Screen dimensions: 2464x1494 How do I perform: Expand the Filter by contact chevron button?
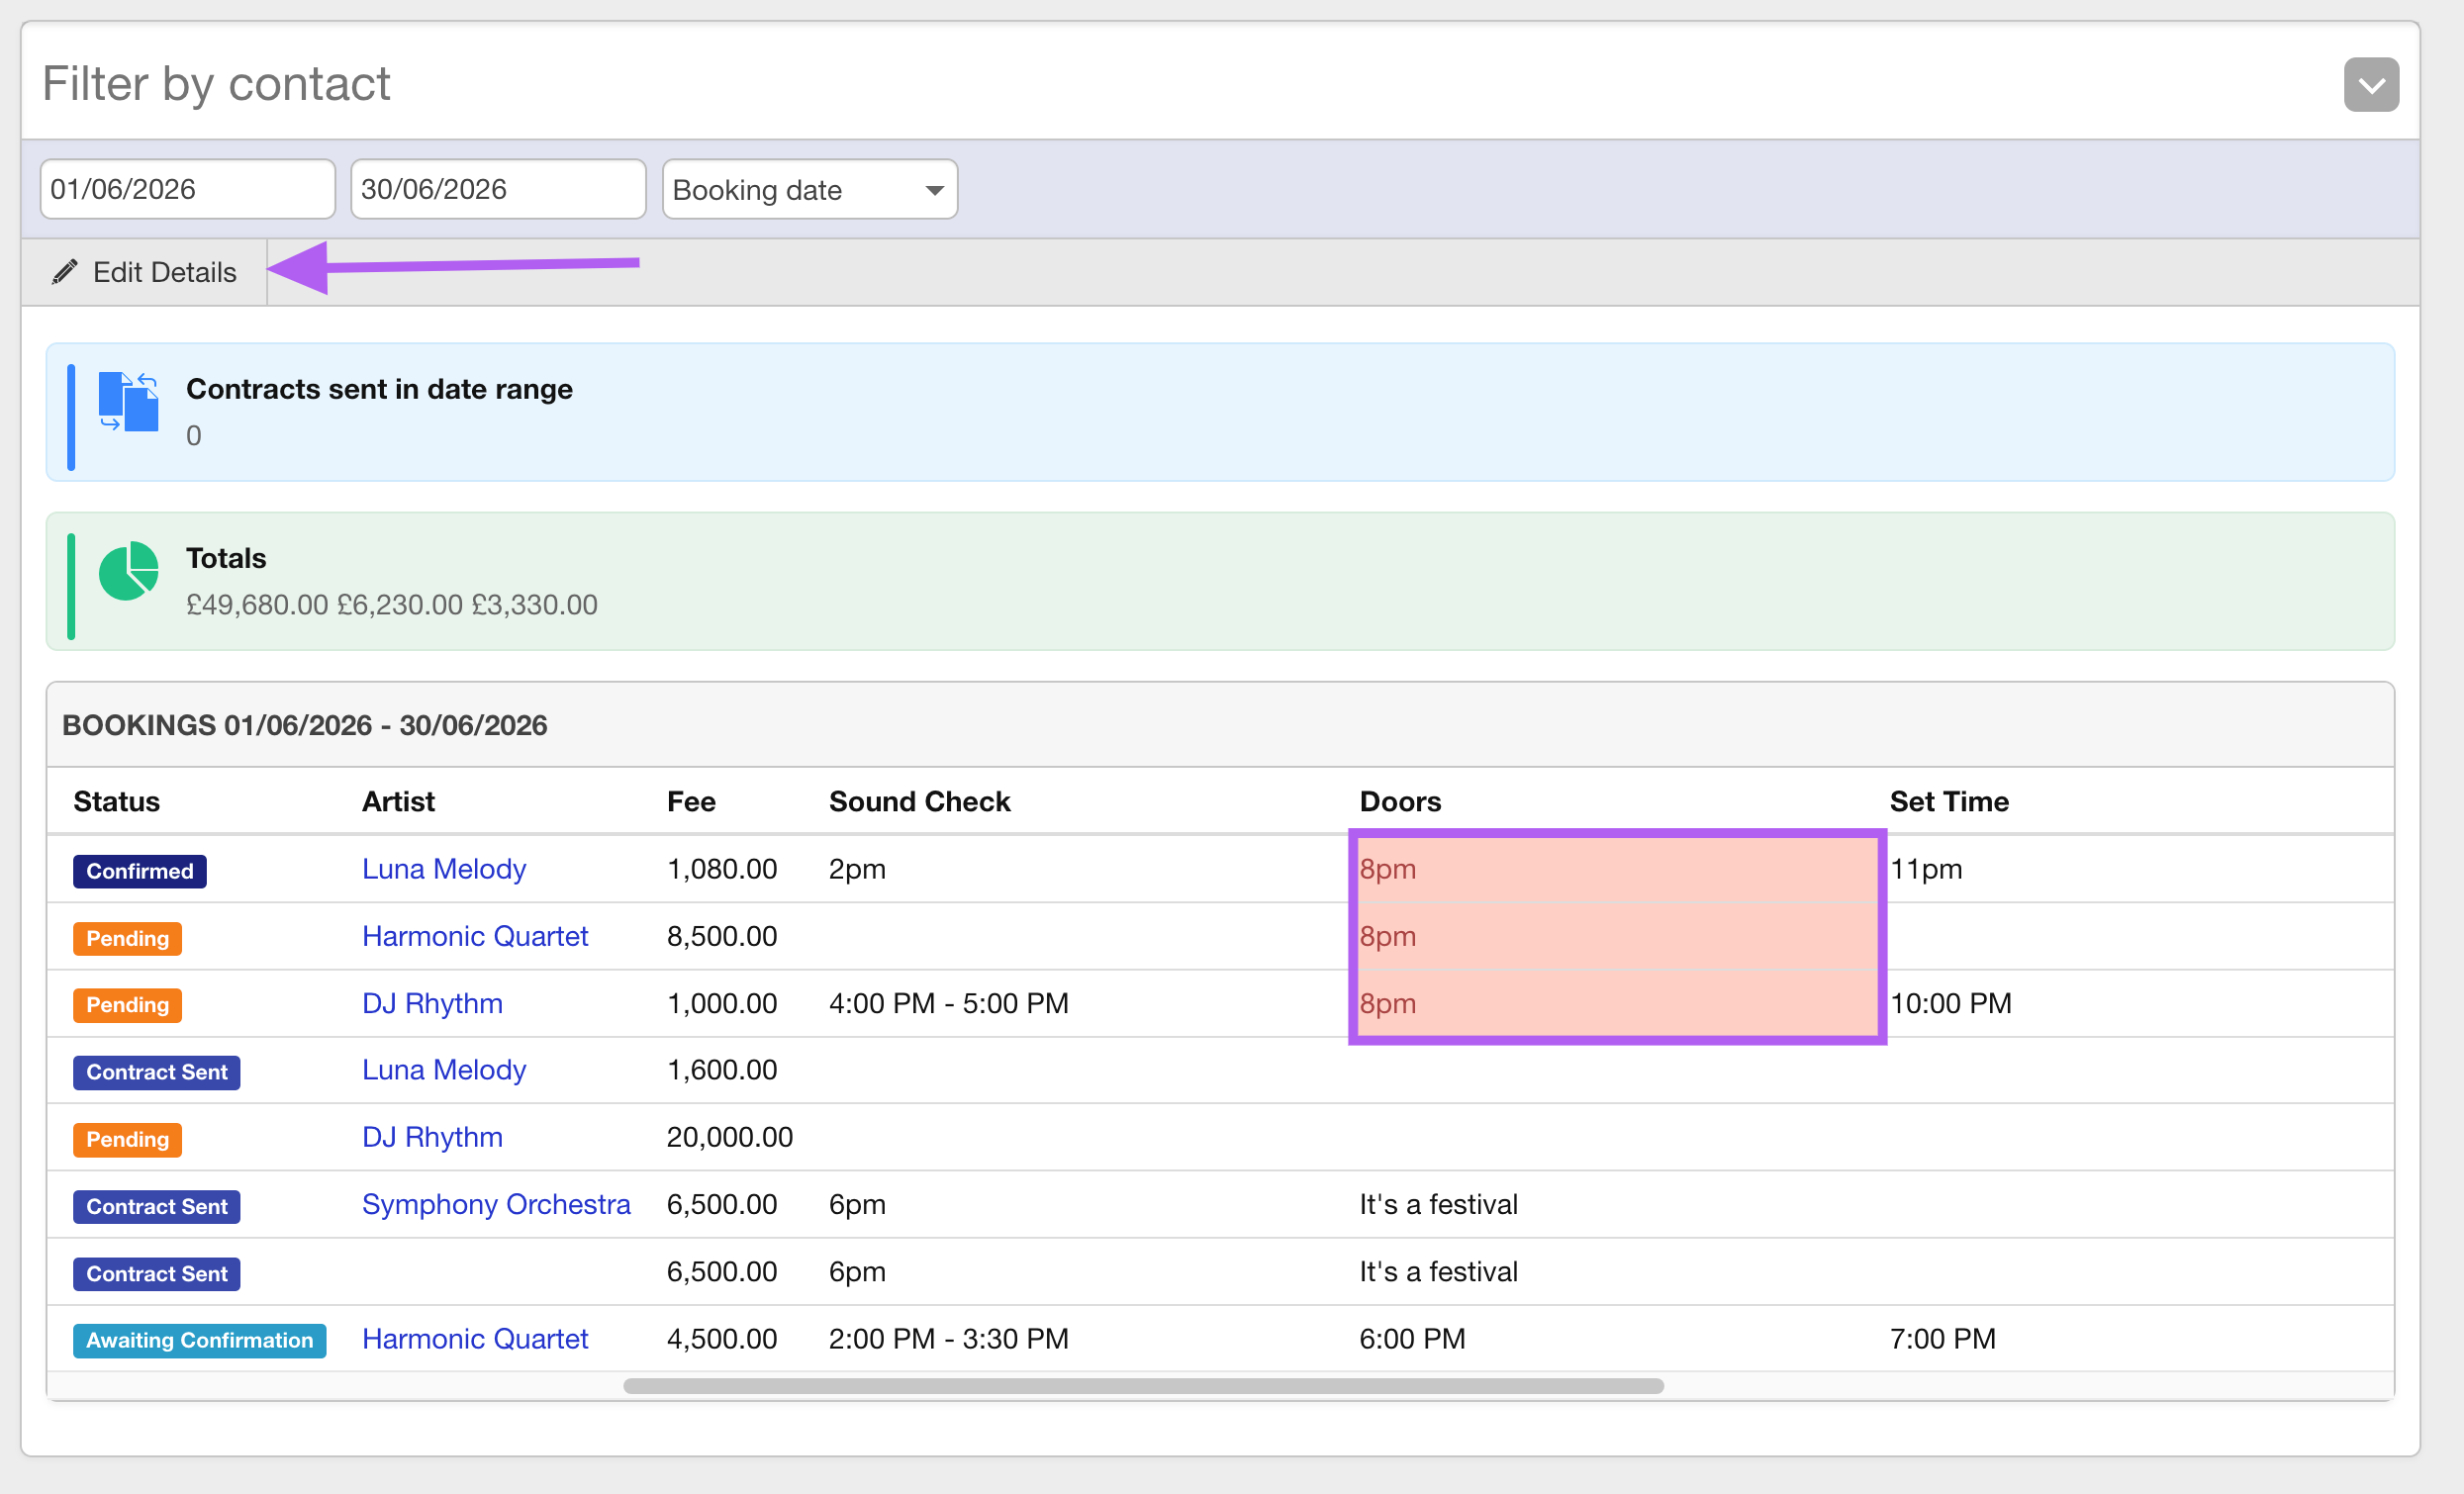click(x=2370, y=85)
